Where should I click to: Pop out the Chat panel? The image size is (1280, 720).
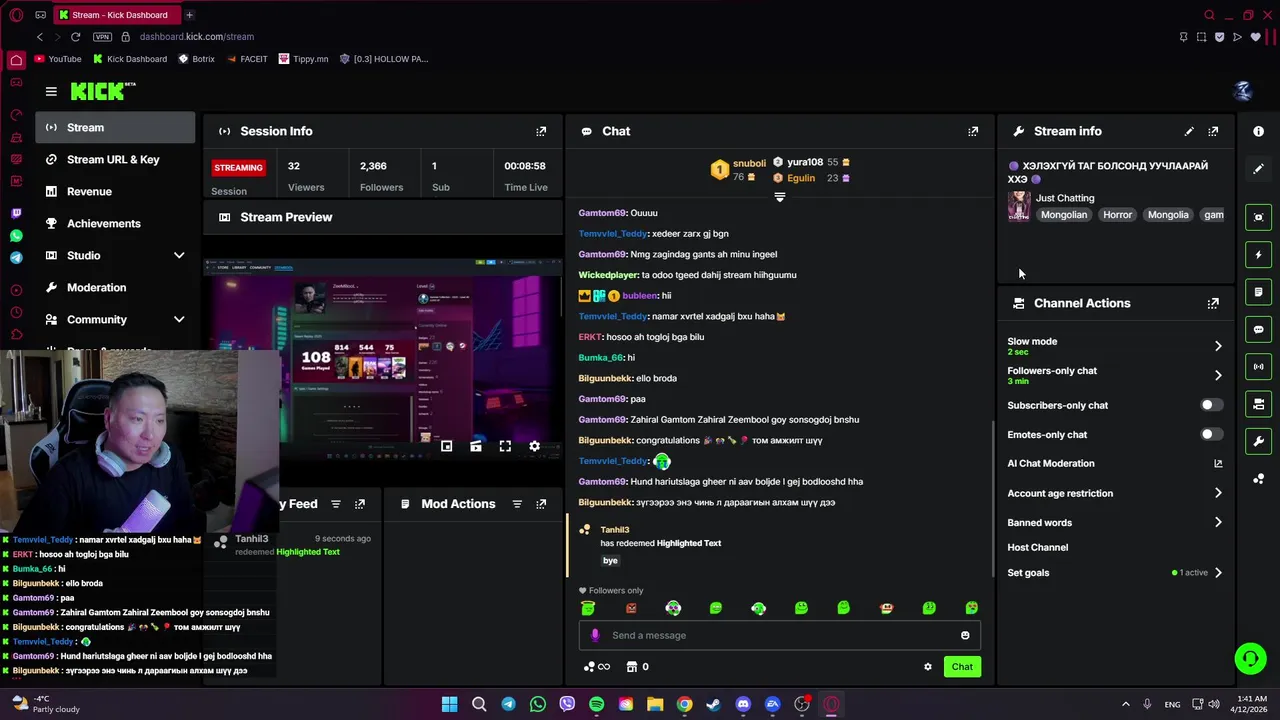973,131
